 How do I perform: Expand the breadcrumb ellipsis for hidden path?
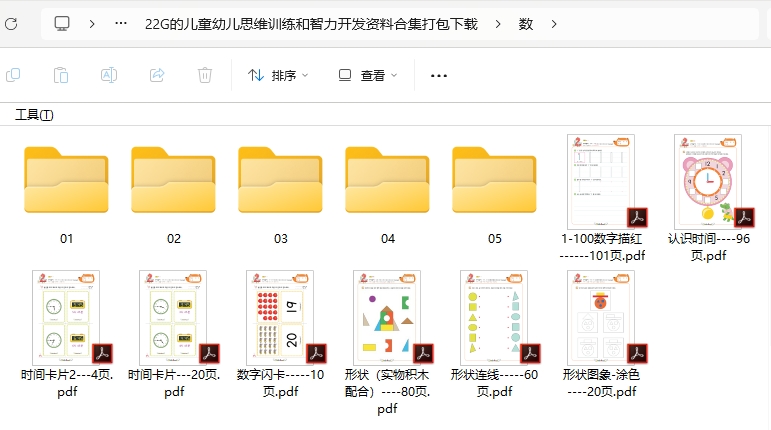click(121, 24)
